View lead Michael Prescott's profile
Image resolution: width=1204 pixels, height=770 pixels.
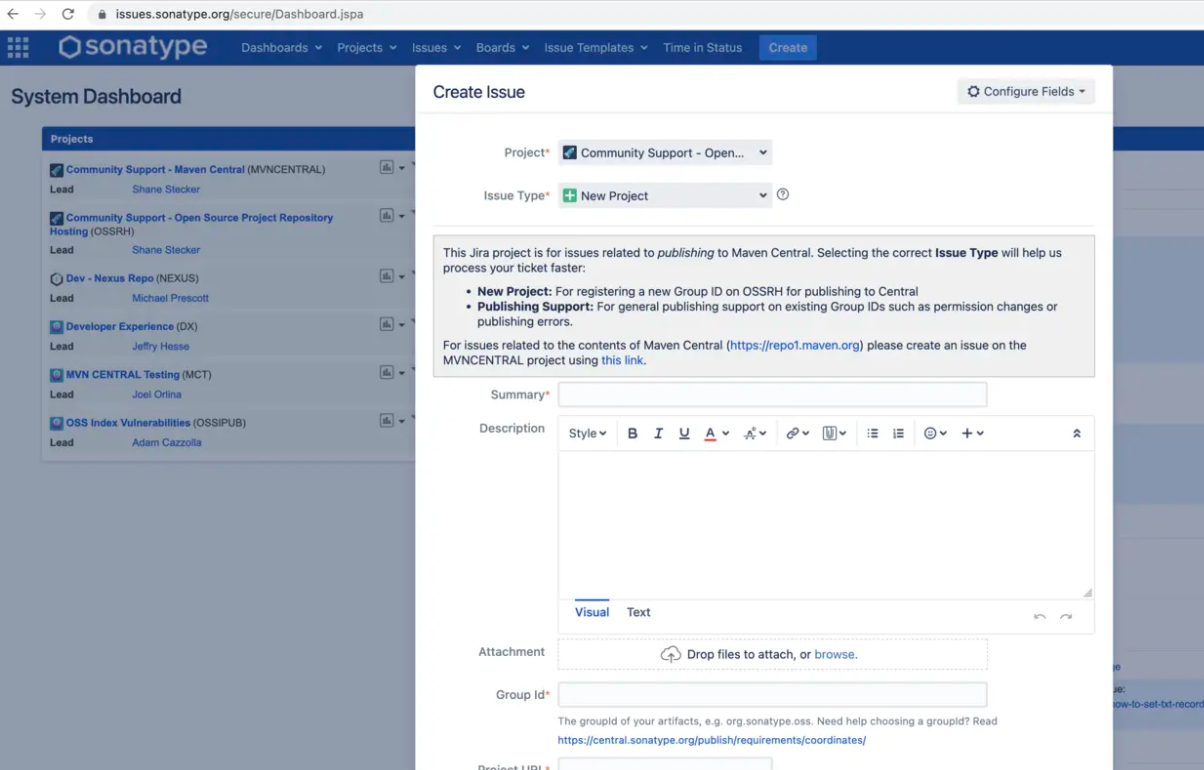point(170,298)
